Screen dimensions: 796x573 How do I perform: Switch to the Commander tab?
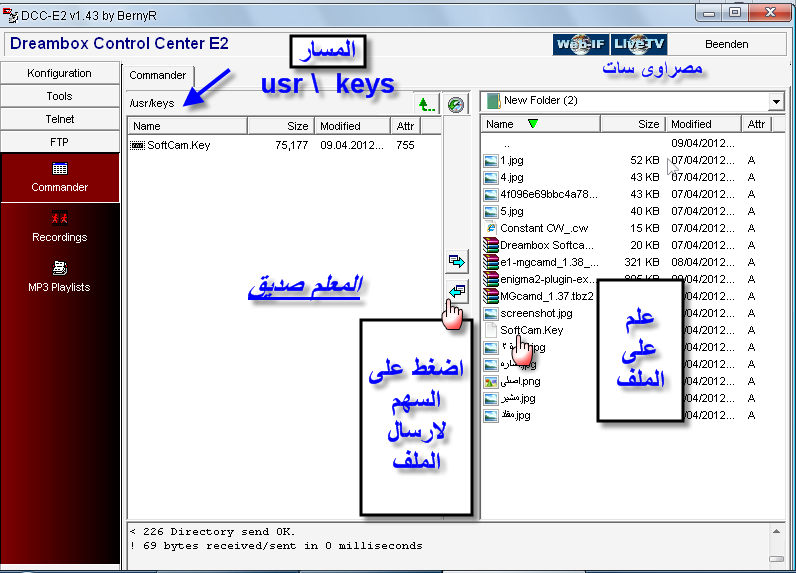tap(158, 75)
